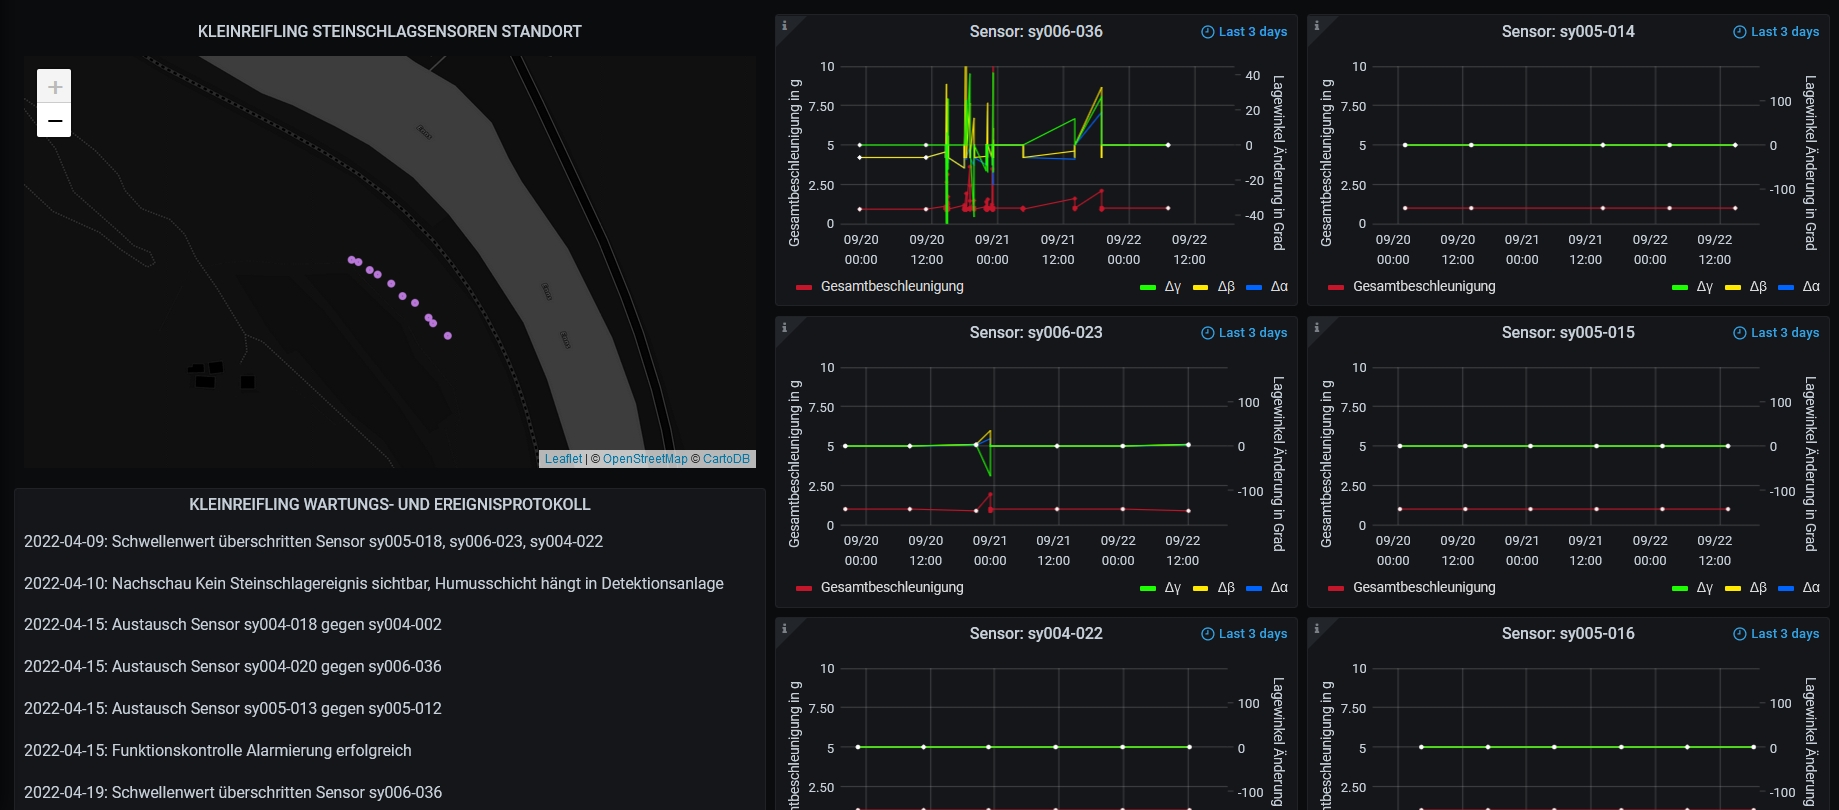The width and height of the screenshot is (1839, 810).
Task: Click the 2022-04-09 Schwellenwert überschritten log entry
Action: click(x=314, y=542)
